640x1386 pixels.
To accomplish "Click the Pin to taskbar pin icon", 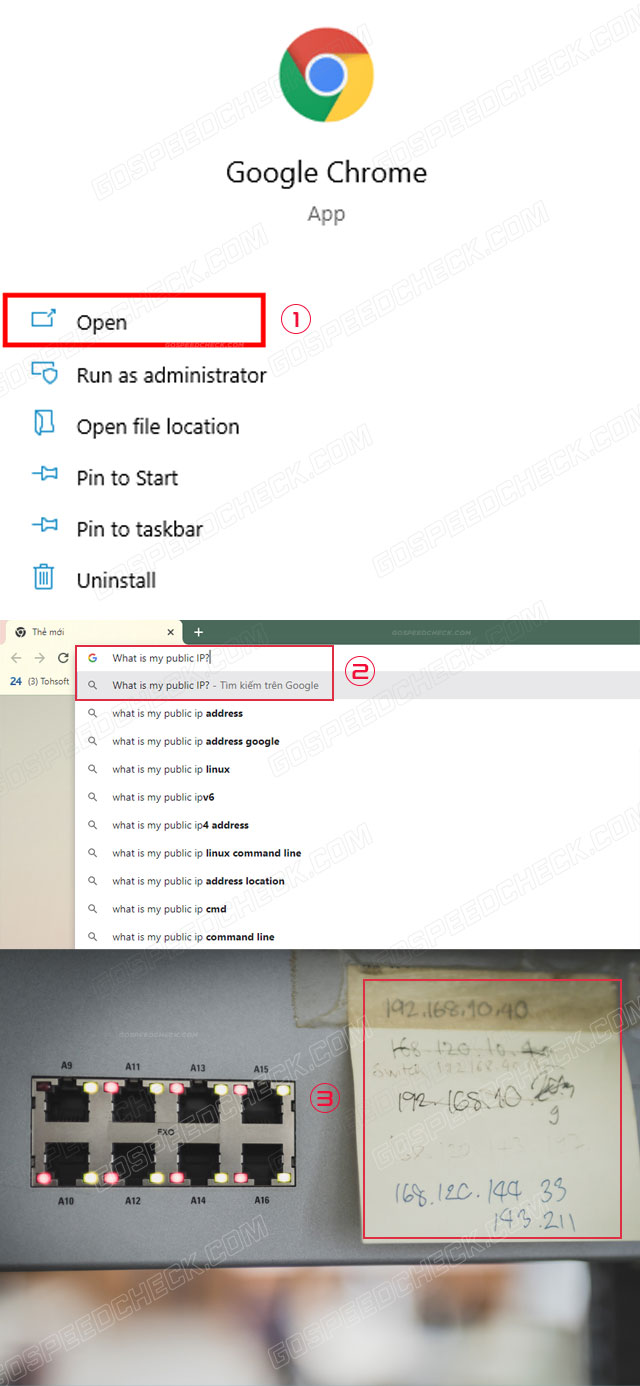I will [x=44, y=526].
